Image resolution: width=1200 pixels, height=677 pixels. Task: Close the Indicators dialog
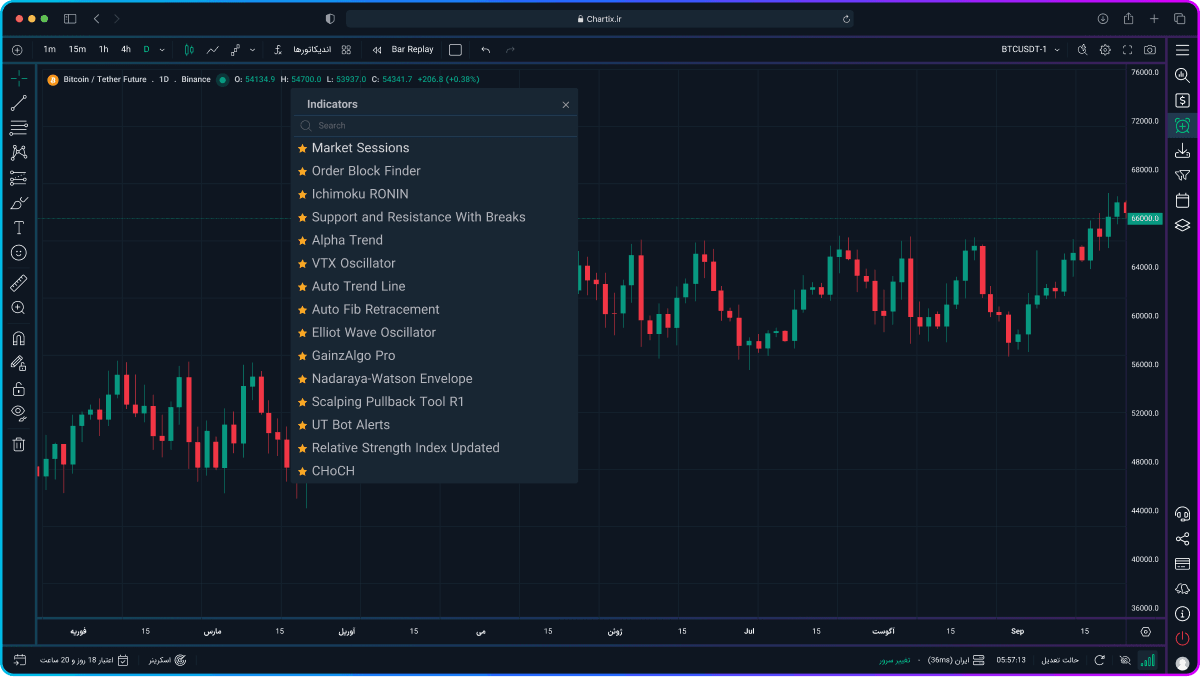[x=566, y=104]
